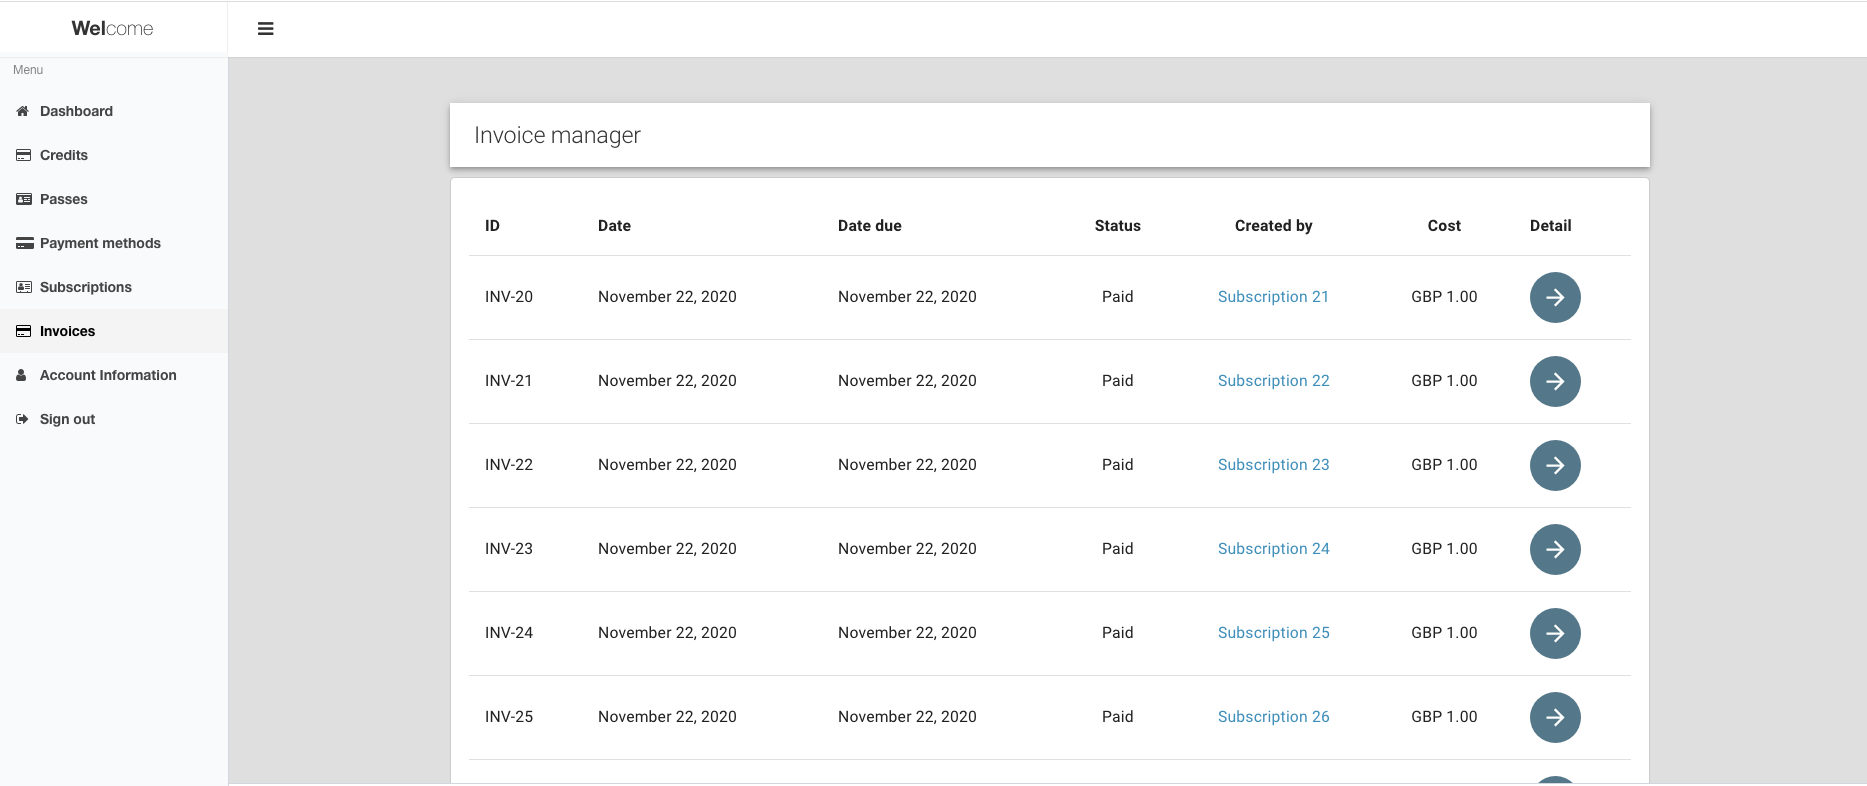Click the Invoices icon in sidebar
Viewport: 1867px width, 786px height.
23,331
